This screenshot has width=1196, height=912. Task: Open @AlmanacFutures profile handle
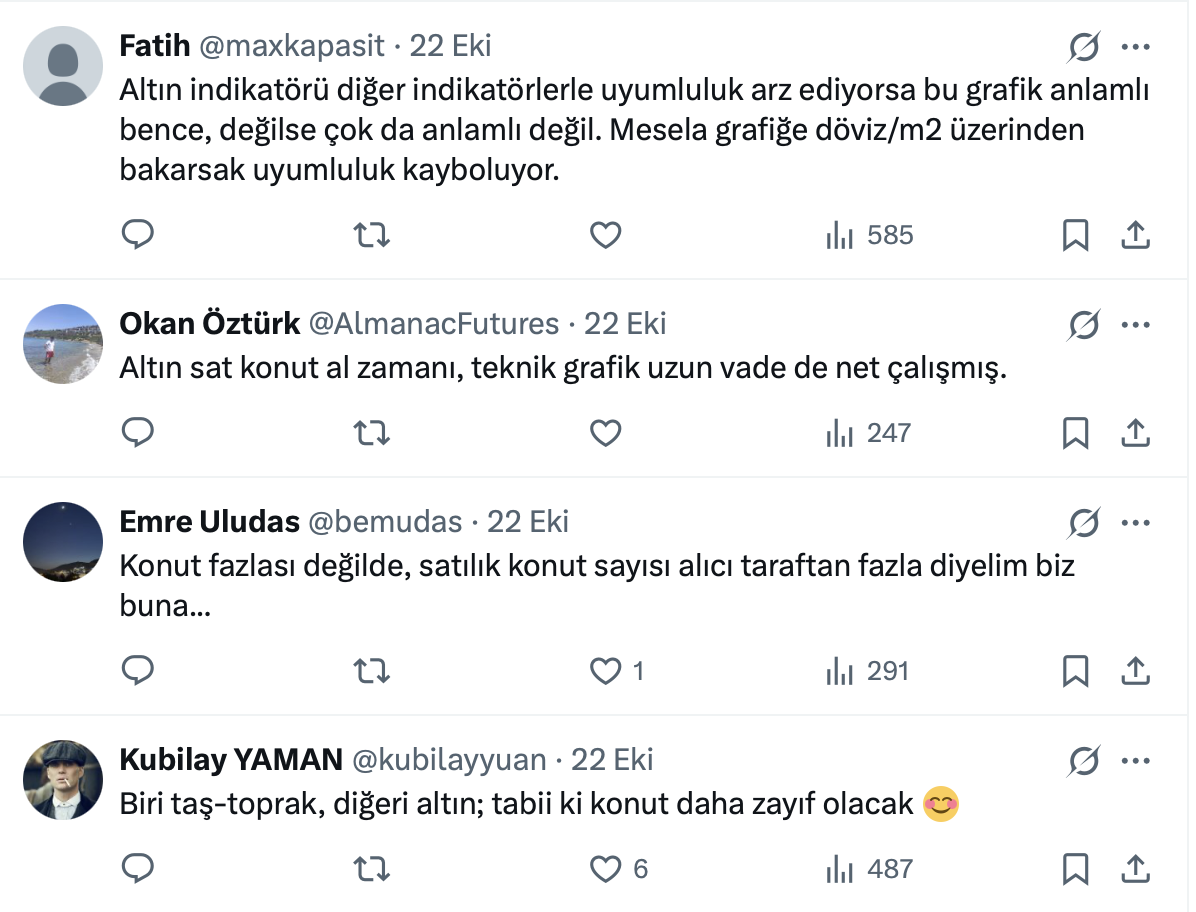(434, 324)
